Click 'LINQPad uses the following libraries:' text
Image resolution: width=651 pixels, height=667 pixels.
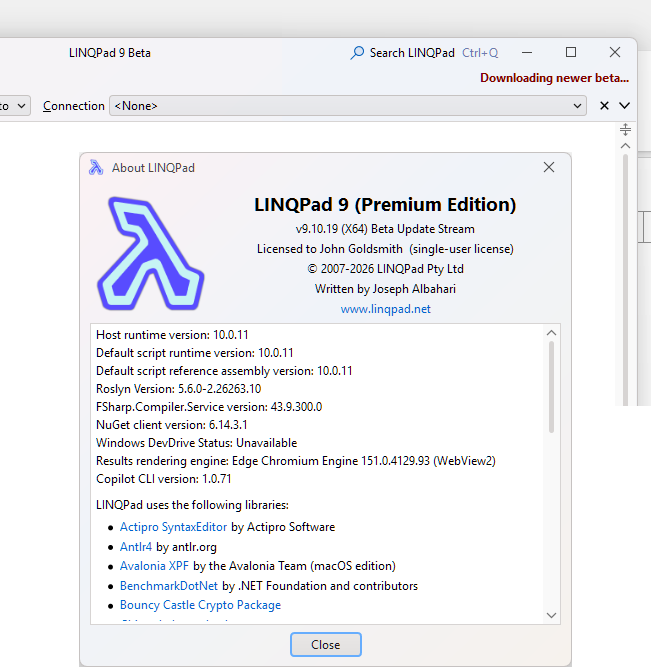[192, 505]
